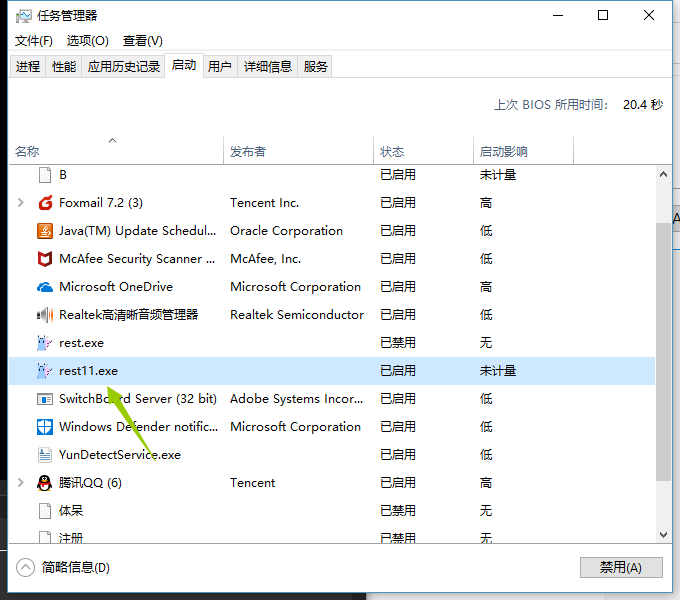The image size is (680, 600).
Task: Click the vertical scrollbar thumb
Action: (x=663, y=351)
